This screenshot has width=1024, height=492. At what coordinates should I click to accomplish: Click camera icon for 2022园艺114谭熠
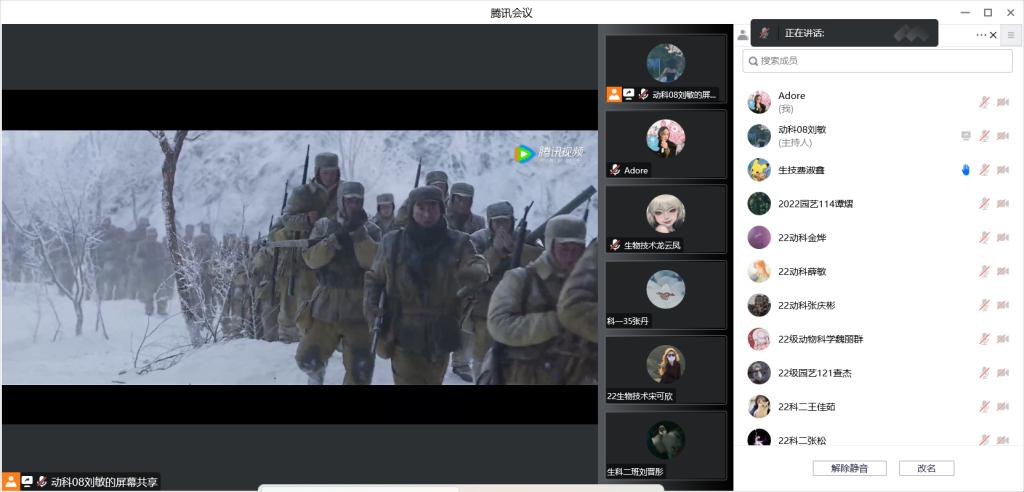pyautogui.click(x=1003, y=204)
